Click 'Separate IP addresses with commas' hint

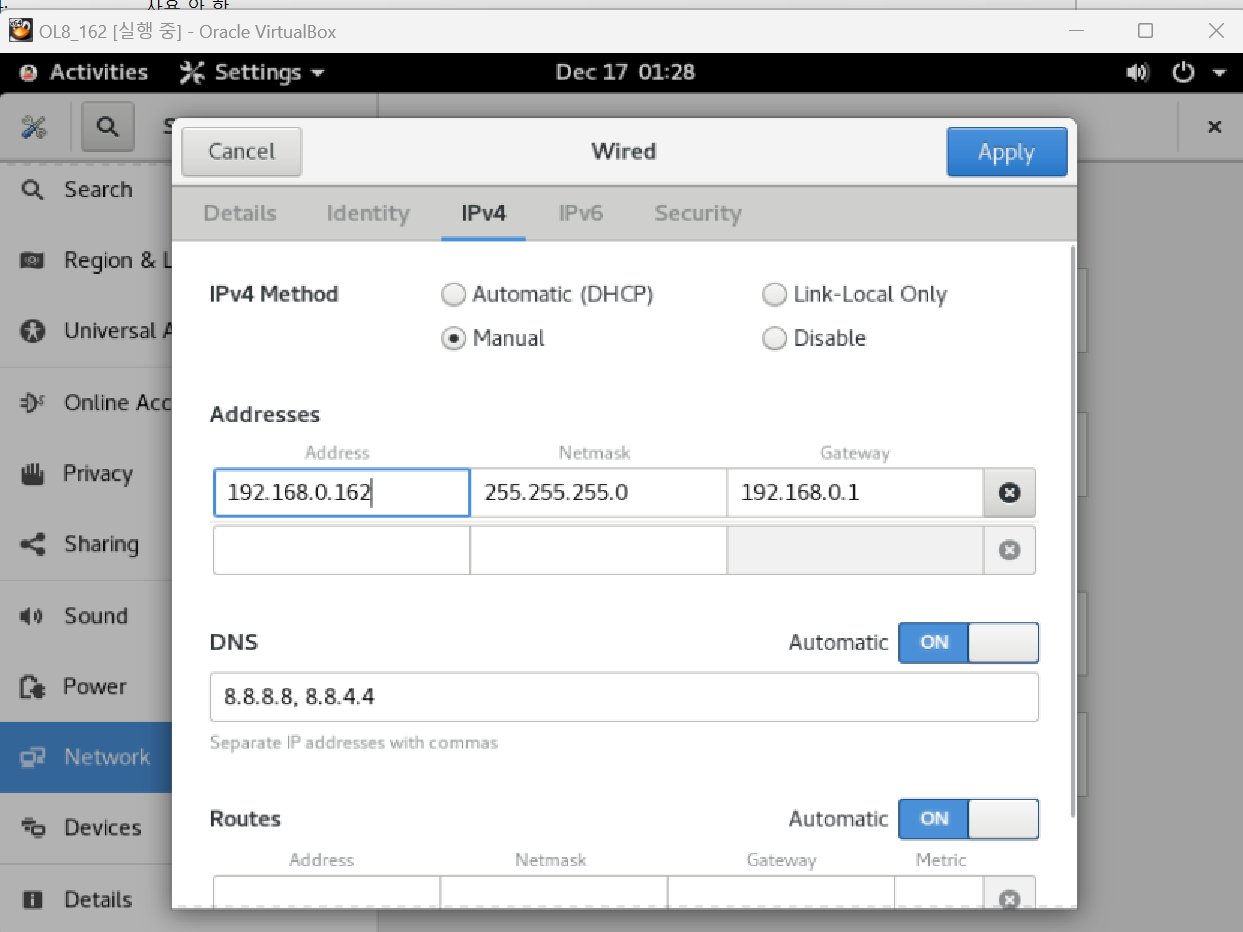[354, 743]
